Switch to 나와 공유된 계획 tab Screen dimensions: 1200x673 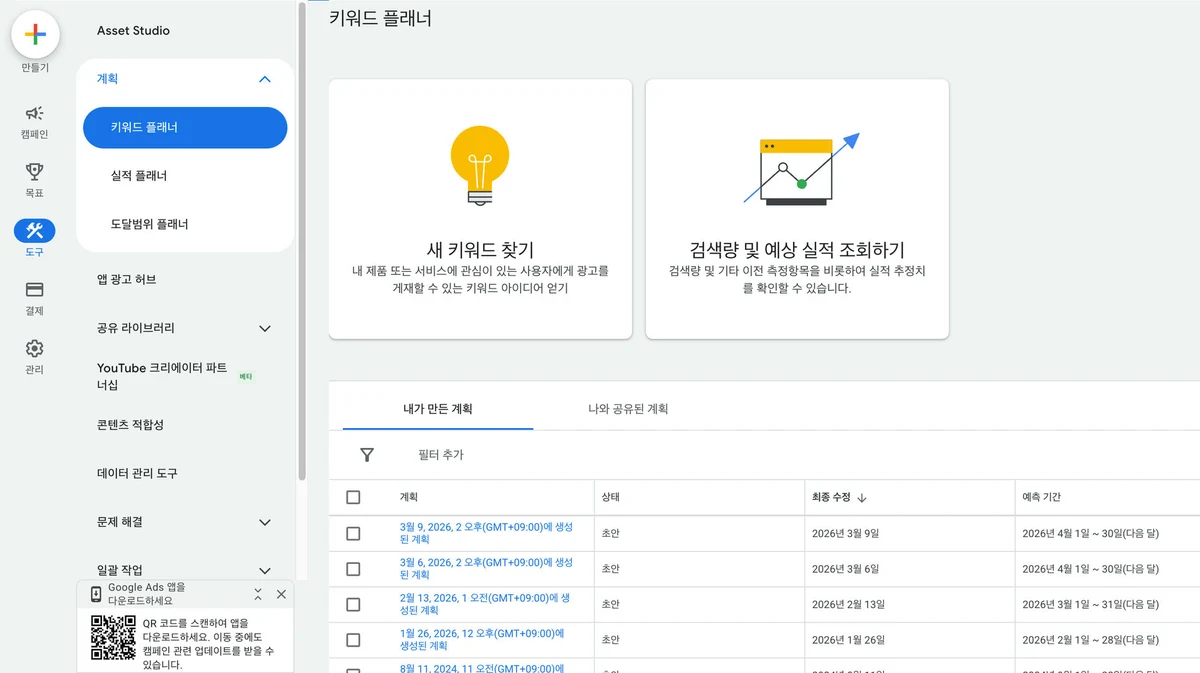pyautogui.click(x=628, y=409)
